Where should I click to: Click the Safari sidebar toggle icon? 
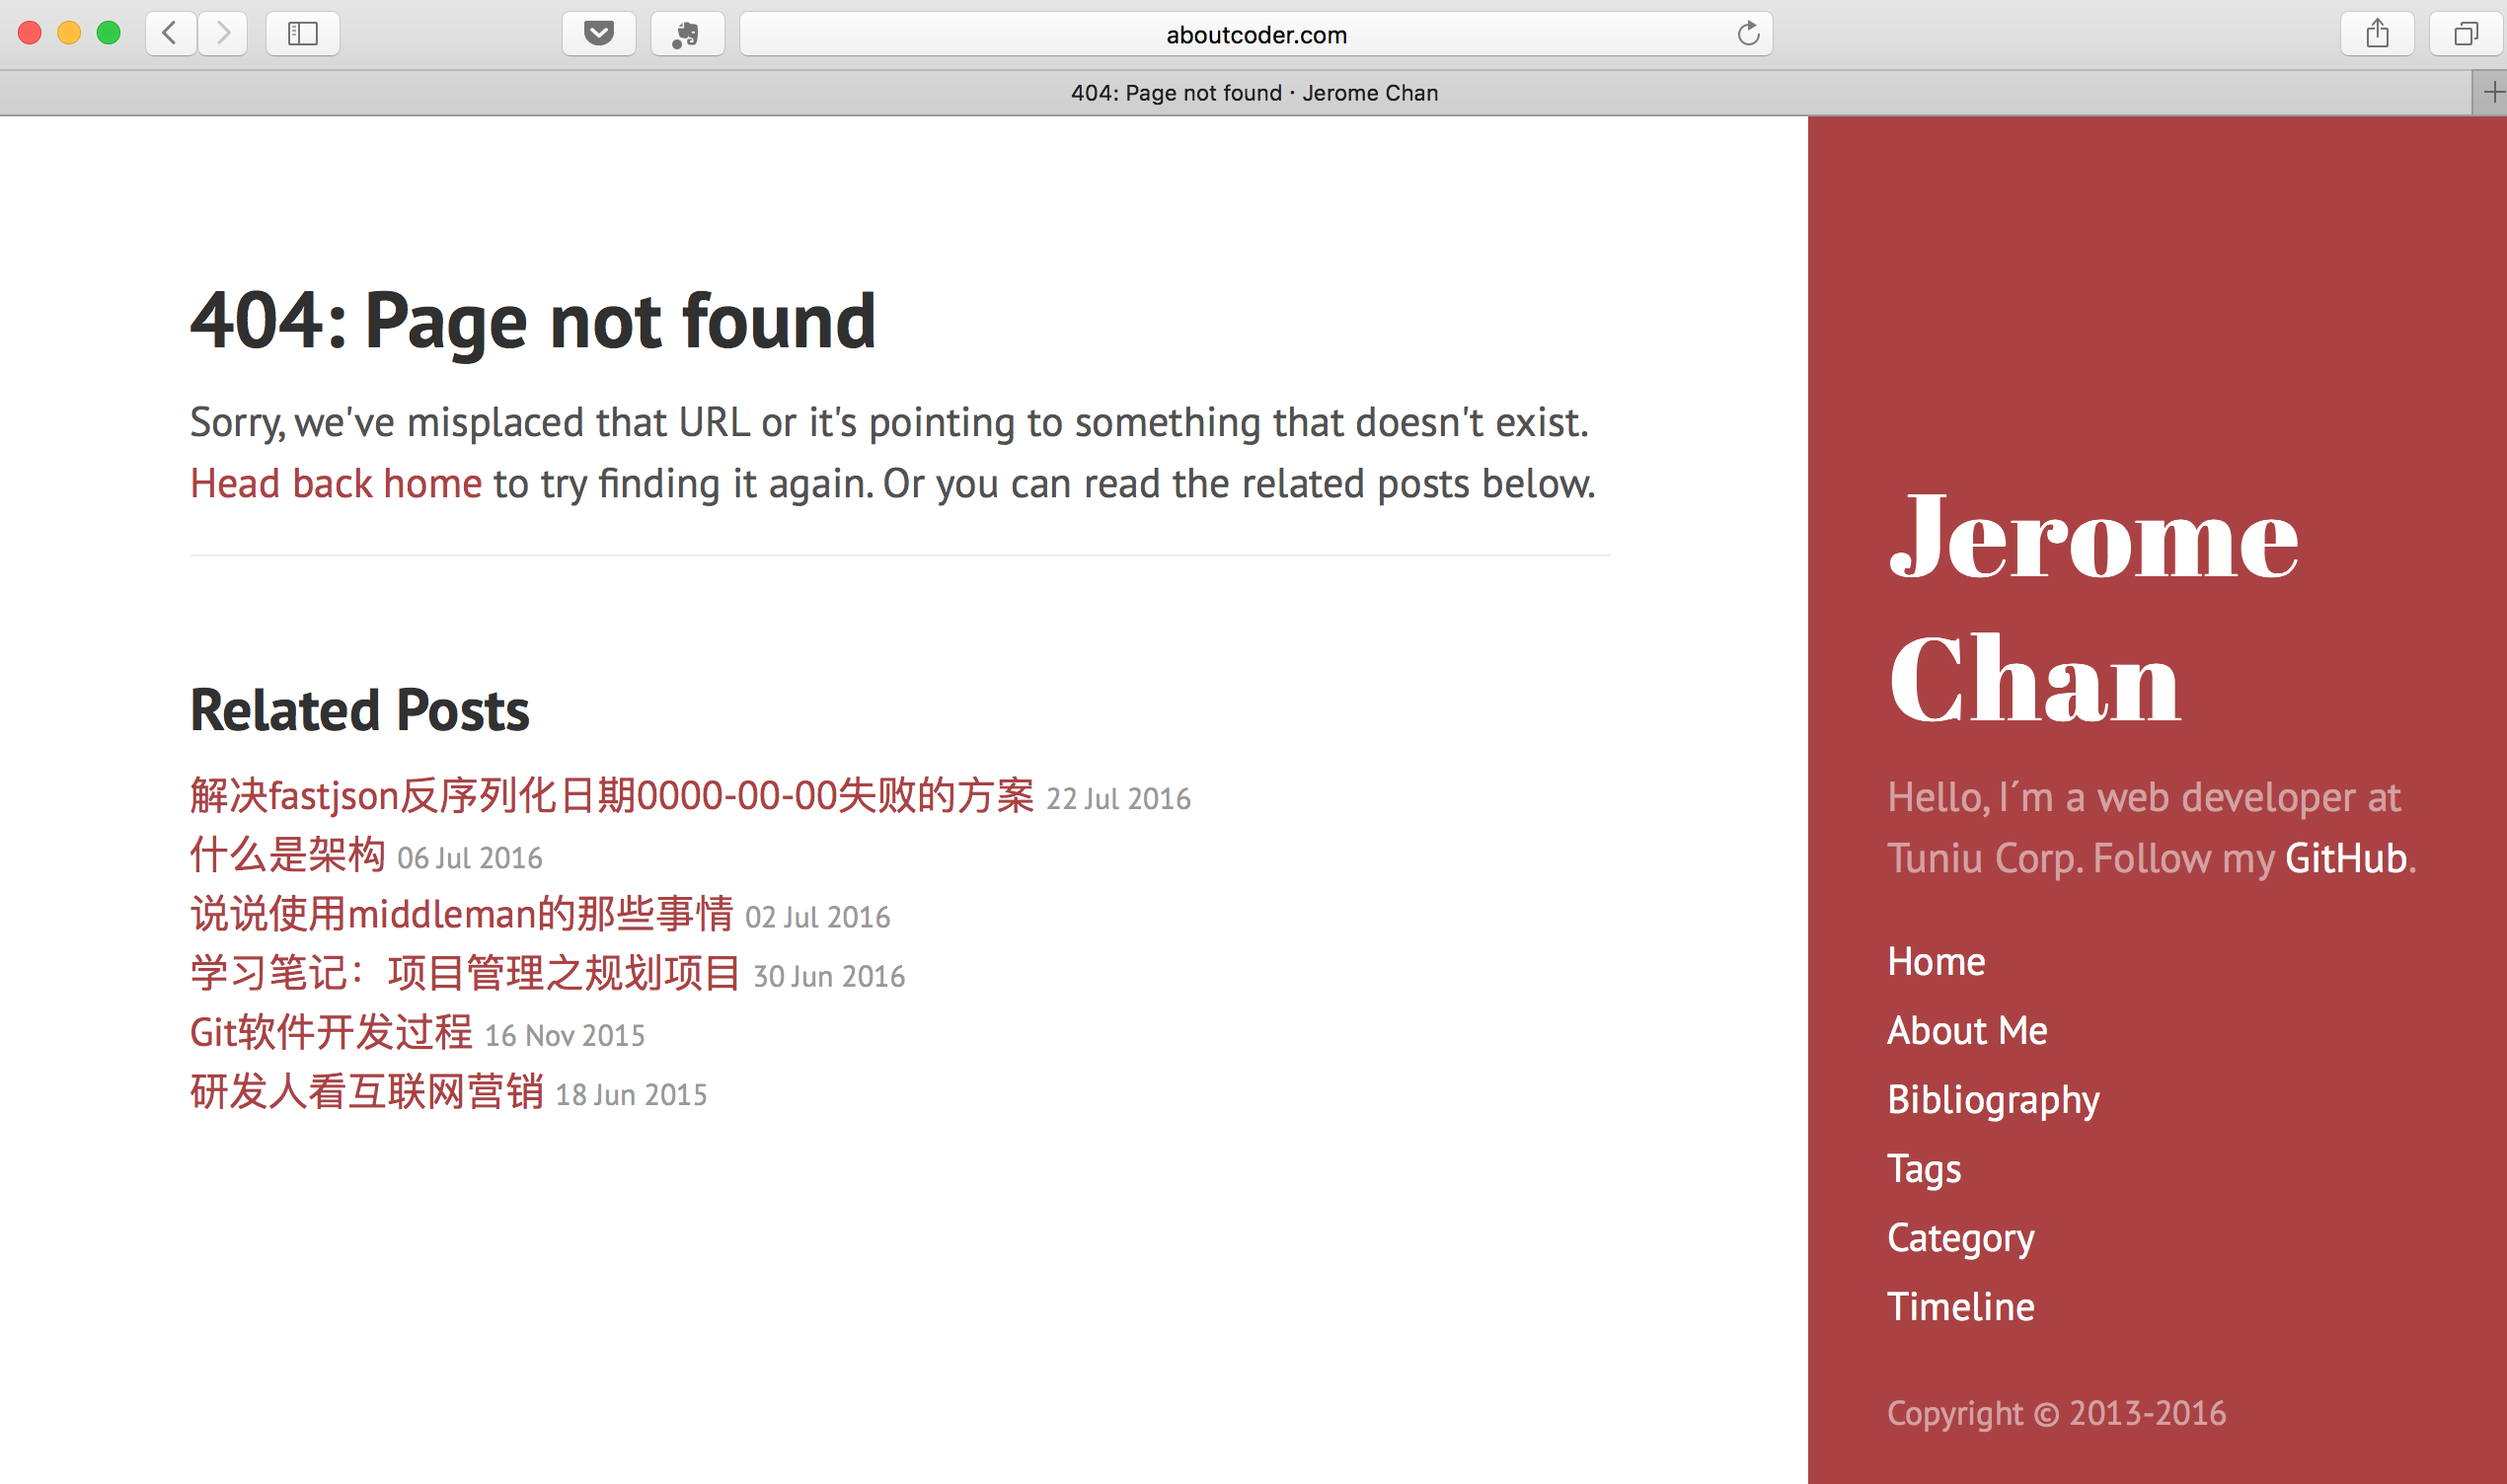(300, 32)
